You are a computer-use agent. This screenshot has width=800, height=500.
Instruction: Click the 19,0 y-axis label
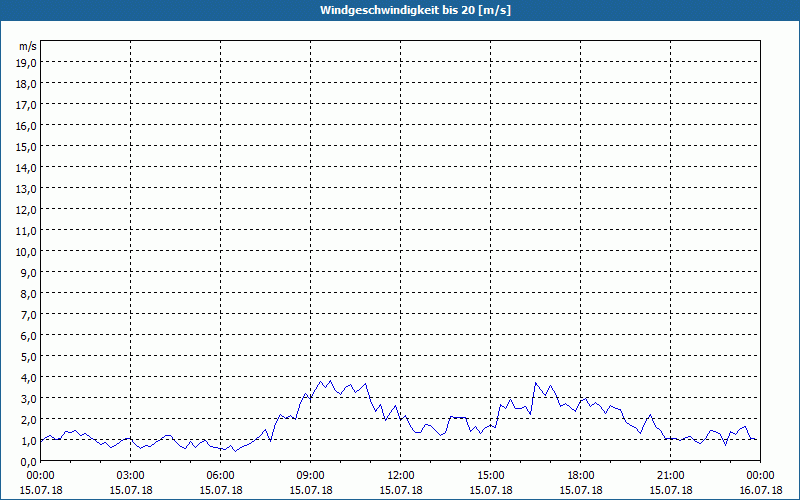[x=27, y=63]
